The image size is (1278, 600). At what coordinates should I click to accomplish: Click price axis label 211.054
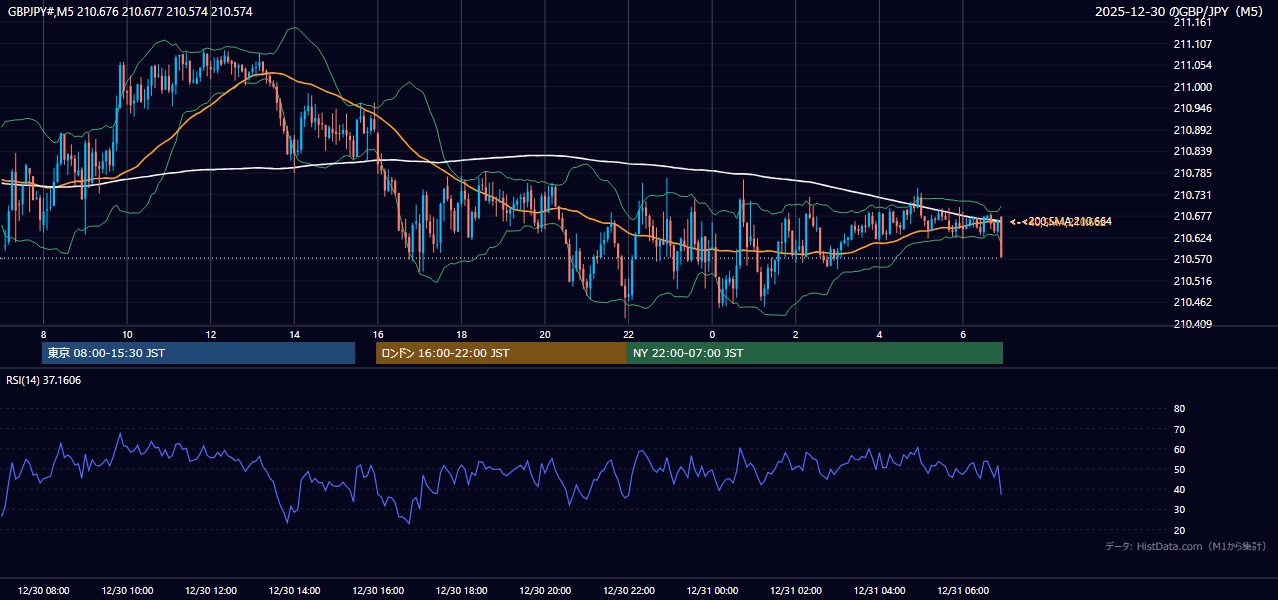[1192, 65]
